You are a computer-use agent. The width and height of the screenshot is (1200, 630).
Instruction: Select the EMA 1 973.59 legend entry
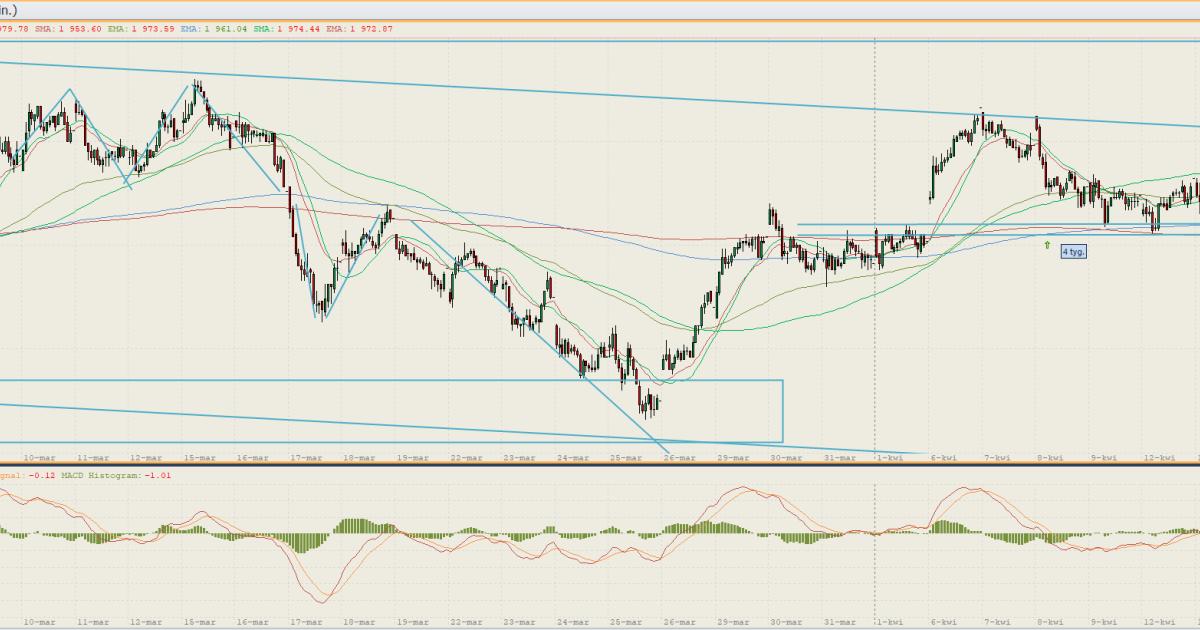pos(149,29)
